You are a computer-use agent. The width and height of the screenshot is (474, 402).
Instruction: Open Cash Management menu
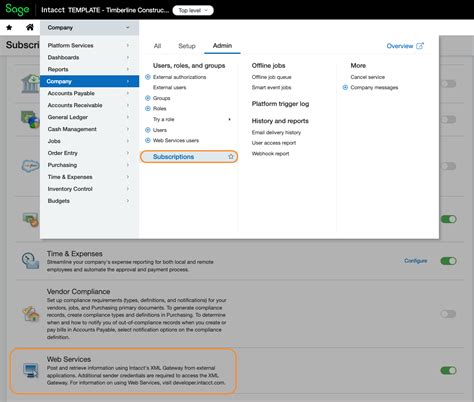point(89,129)
